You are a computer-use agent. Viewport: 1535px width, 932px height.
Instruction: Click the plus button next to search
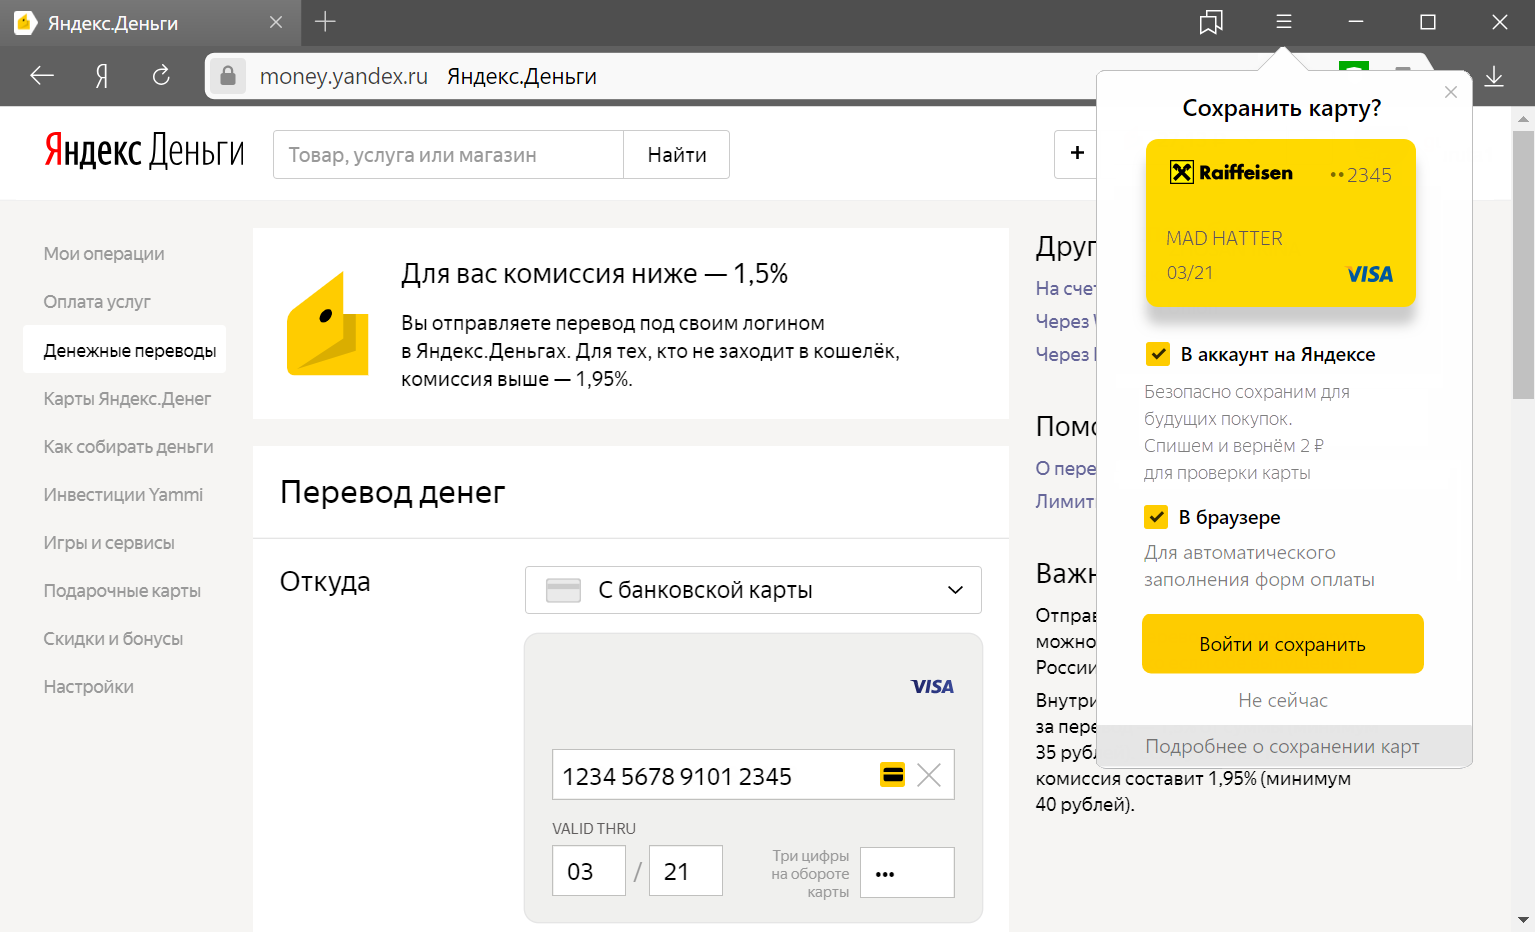point(1077,153)
